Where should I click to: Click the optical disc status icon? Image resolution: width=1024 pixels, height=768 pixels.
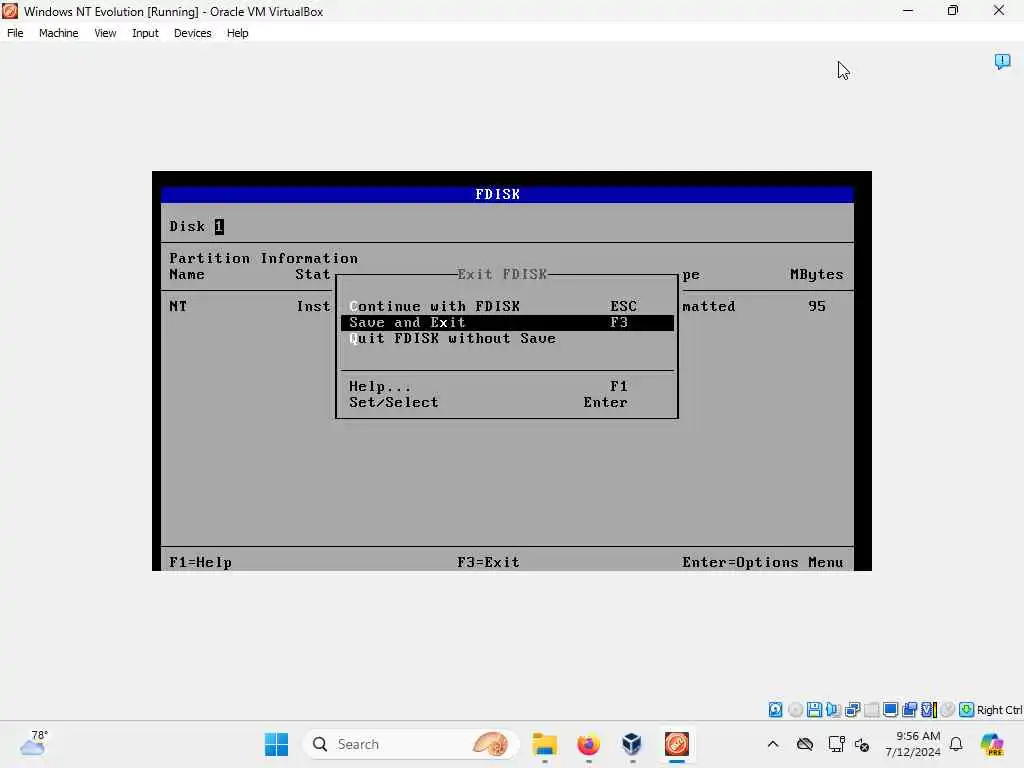click(x=795, y=710)
